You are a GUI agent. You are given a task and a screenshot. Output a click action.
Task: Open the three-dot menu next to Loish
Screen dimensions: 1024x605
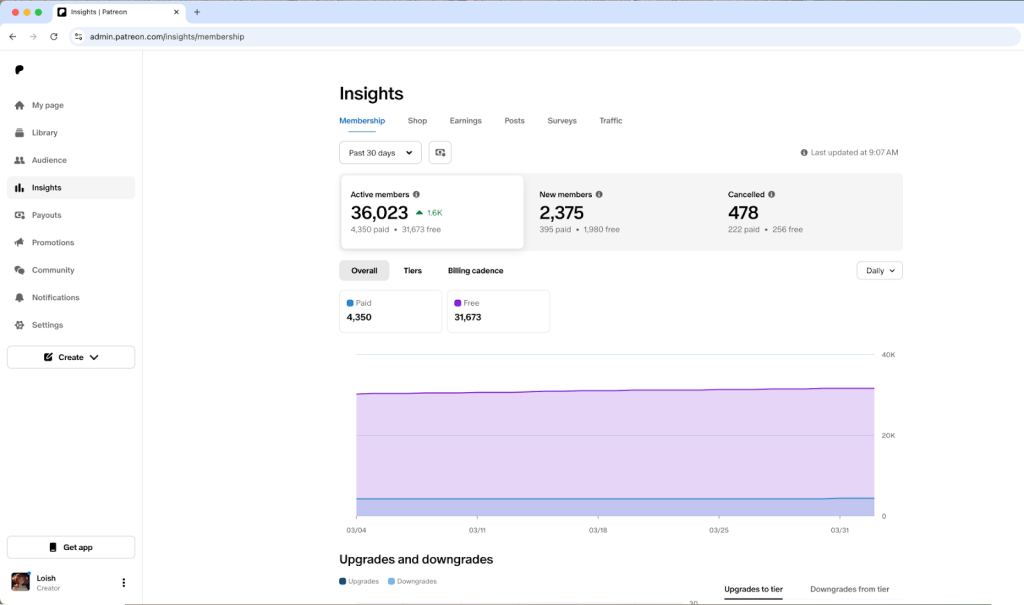(124, 582)
